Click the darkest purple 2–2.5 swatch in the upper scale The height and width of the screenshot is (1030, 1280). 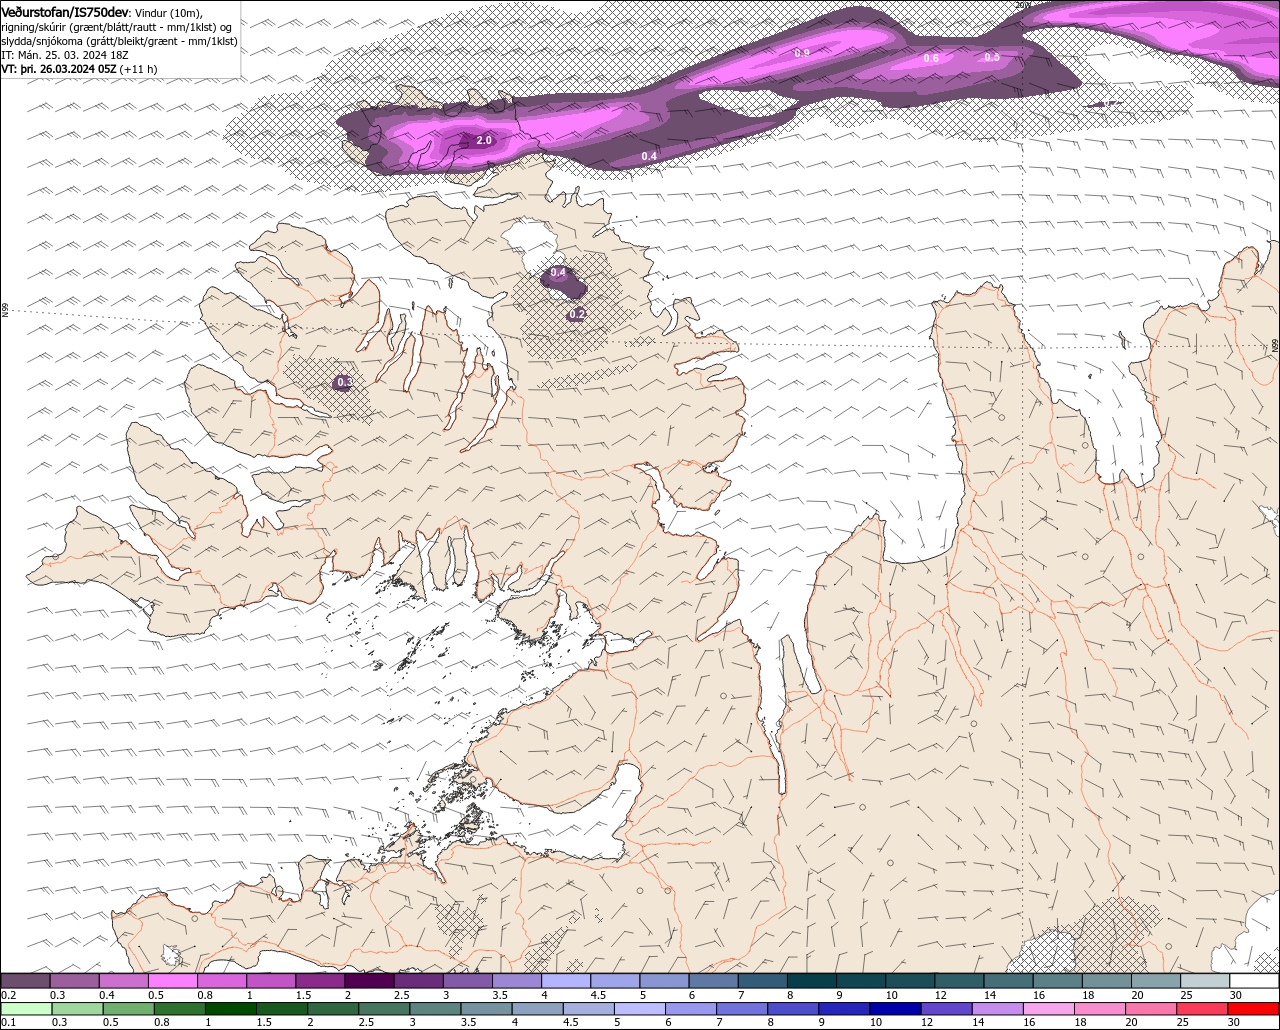[369, 981]
